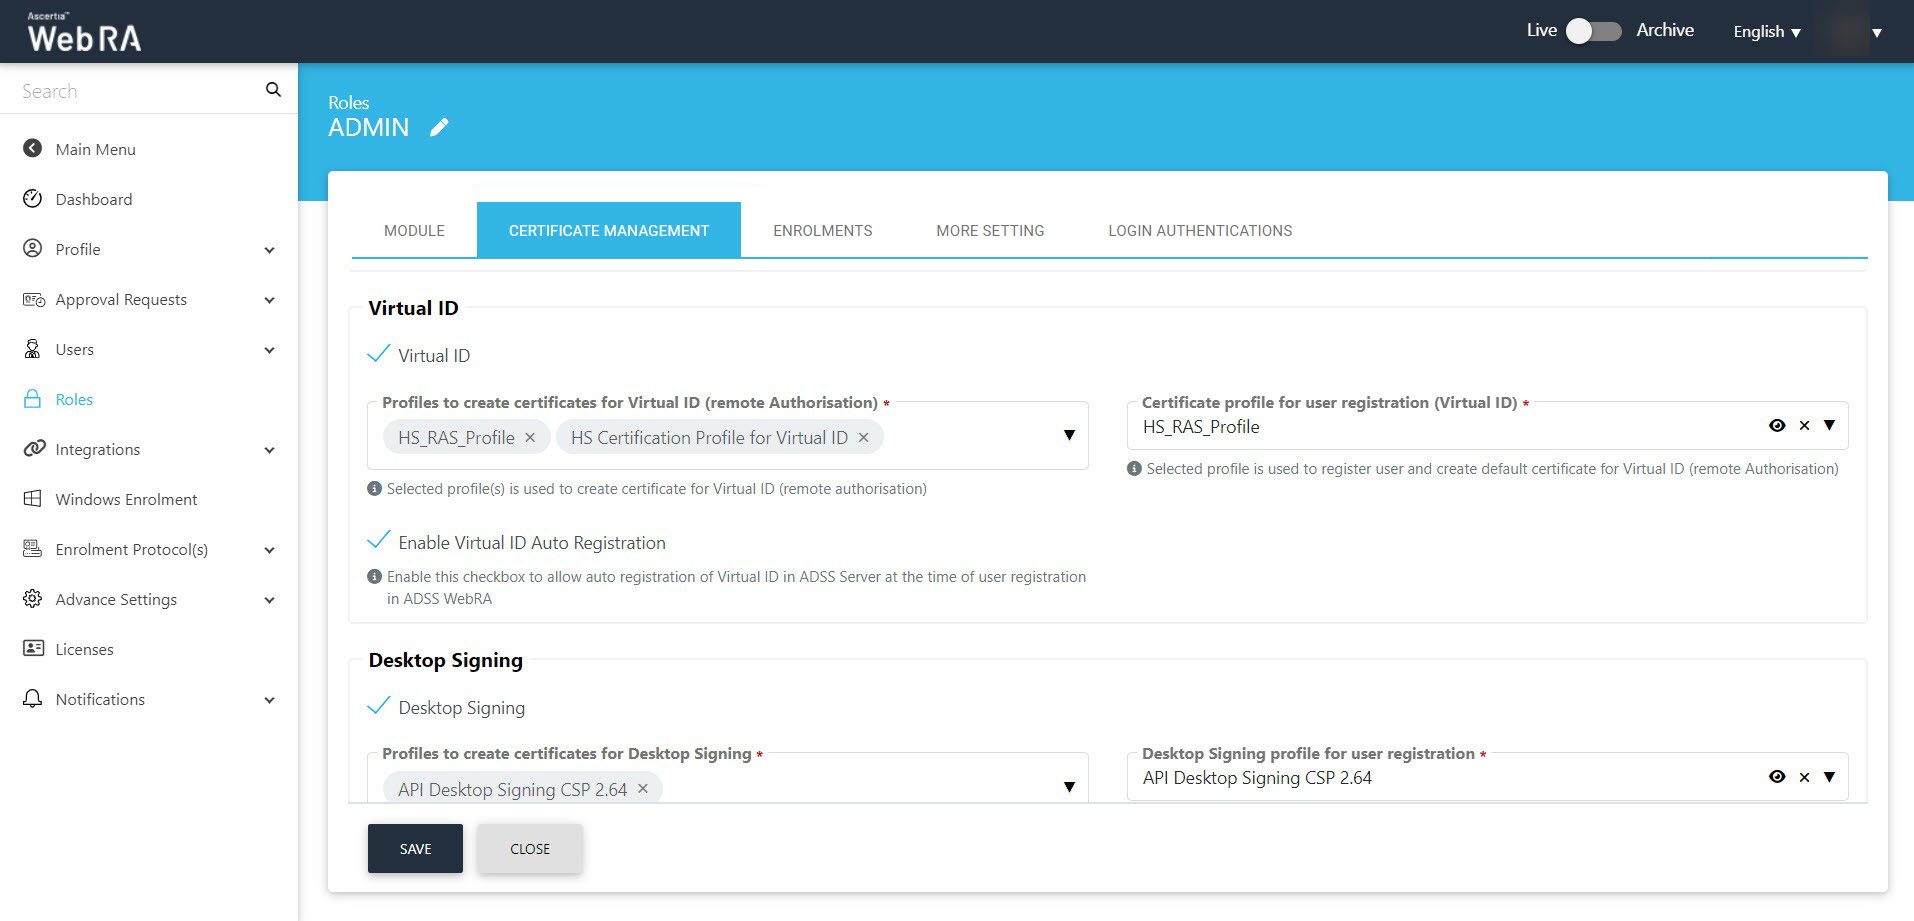1914x921 pixels.
Task: Remove API Desktop Signing CSP 2.64 chip
Action: [x=643, y=789]
